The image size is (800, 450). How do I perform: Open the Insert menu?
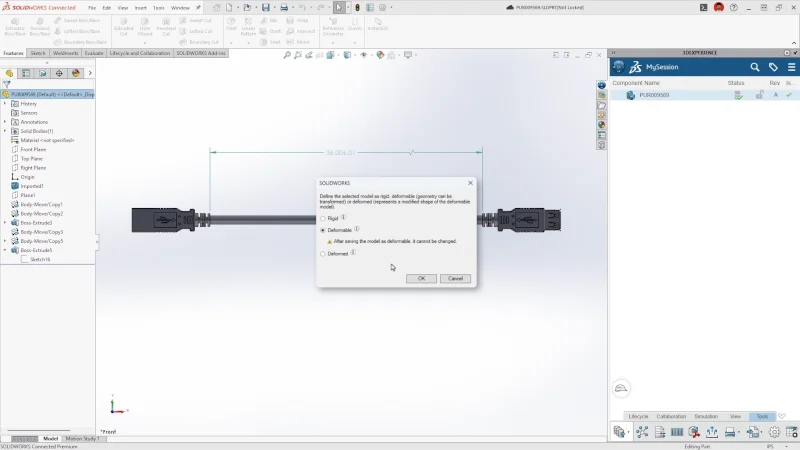[x=139, y=7]
